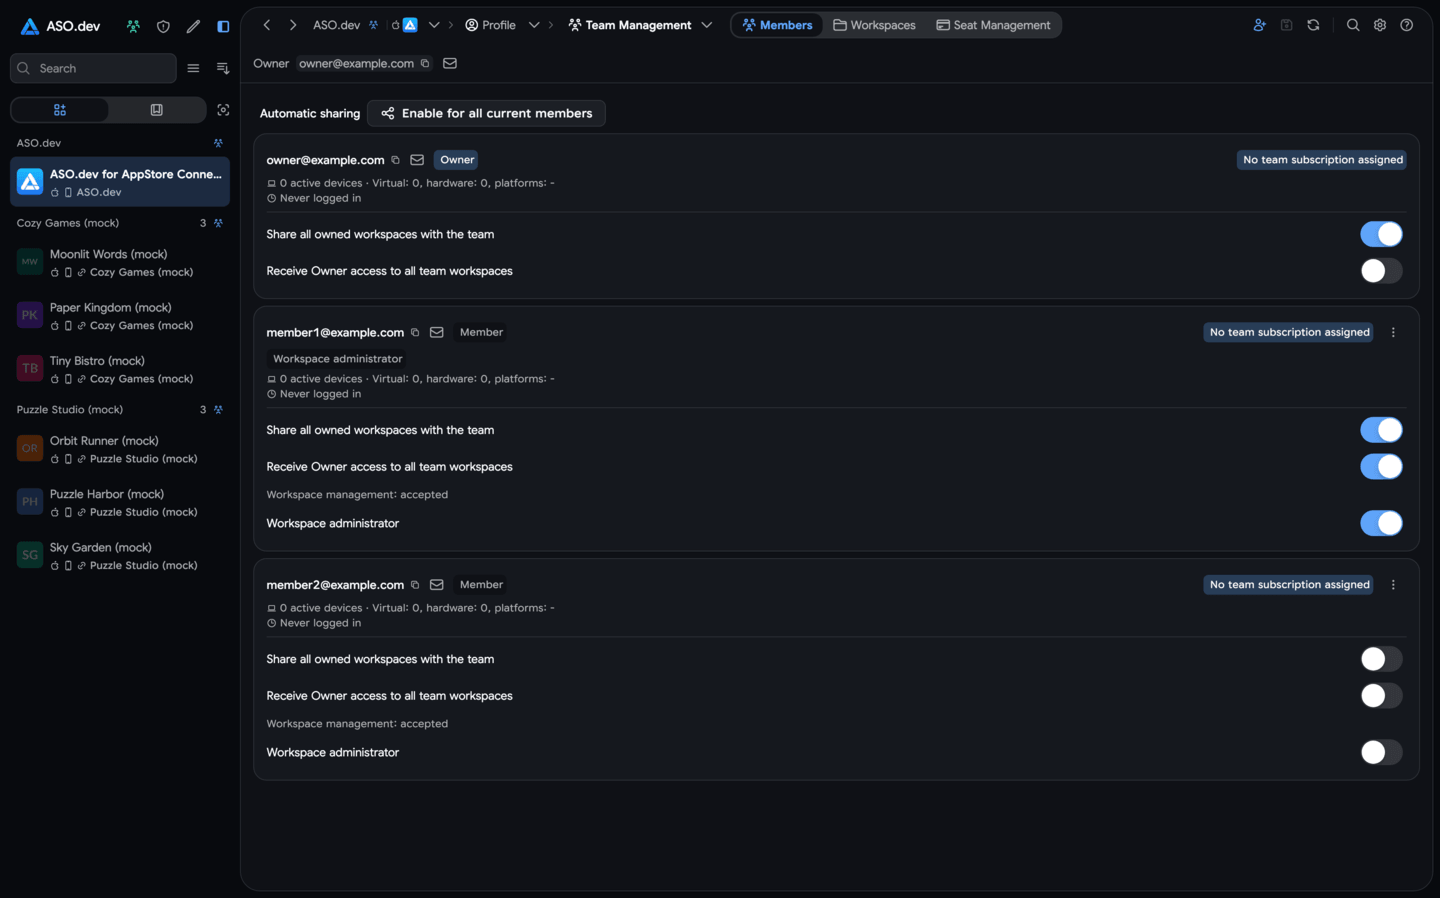Enable member2's Share all owned workspaces switch

click(x=1381, y=659)
